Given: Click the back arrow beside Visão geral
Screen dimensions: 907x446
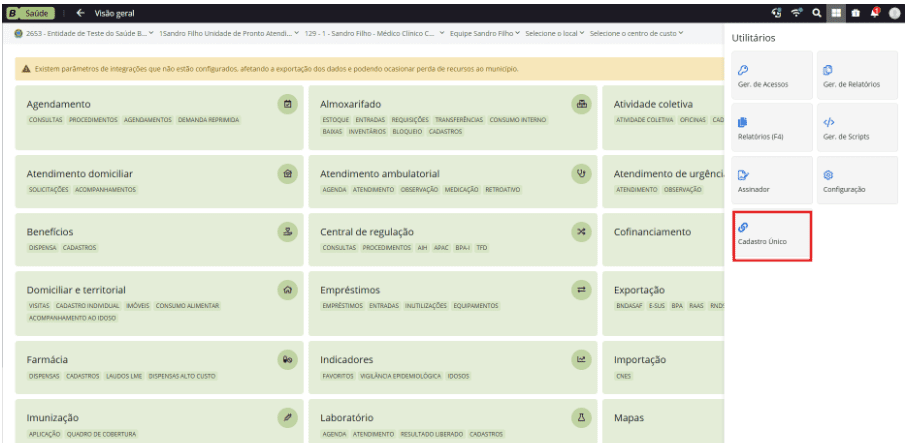Looking at the screenshot, I should [80, 13].
